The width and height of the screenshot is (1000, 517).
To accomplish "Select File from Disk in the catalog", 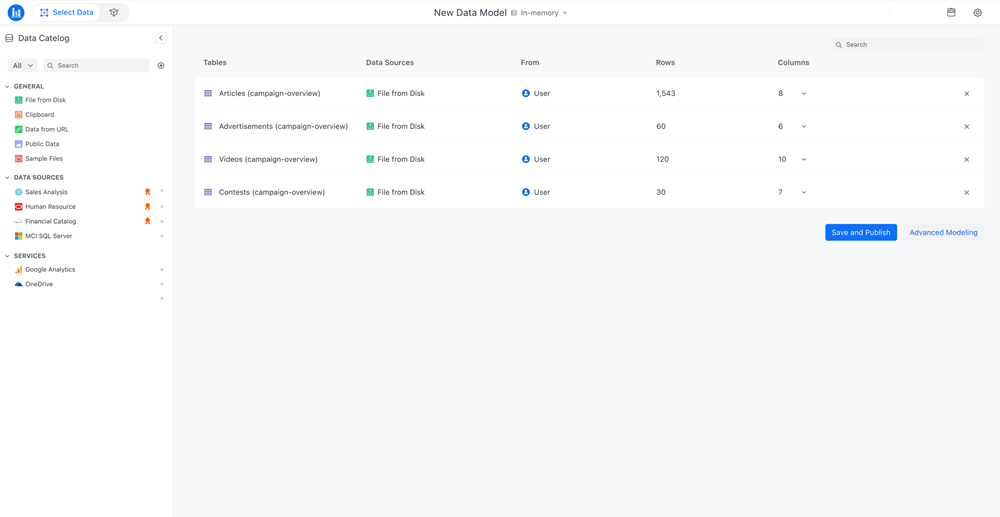I will (x=45, y=100).
